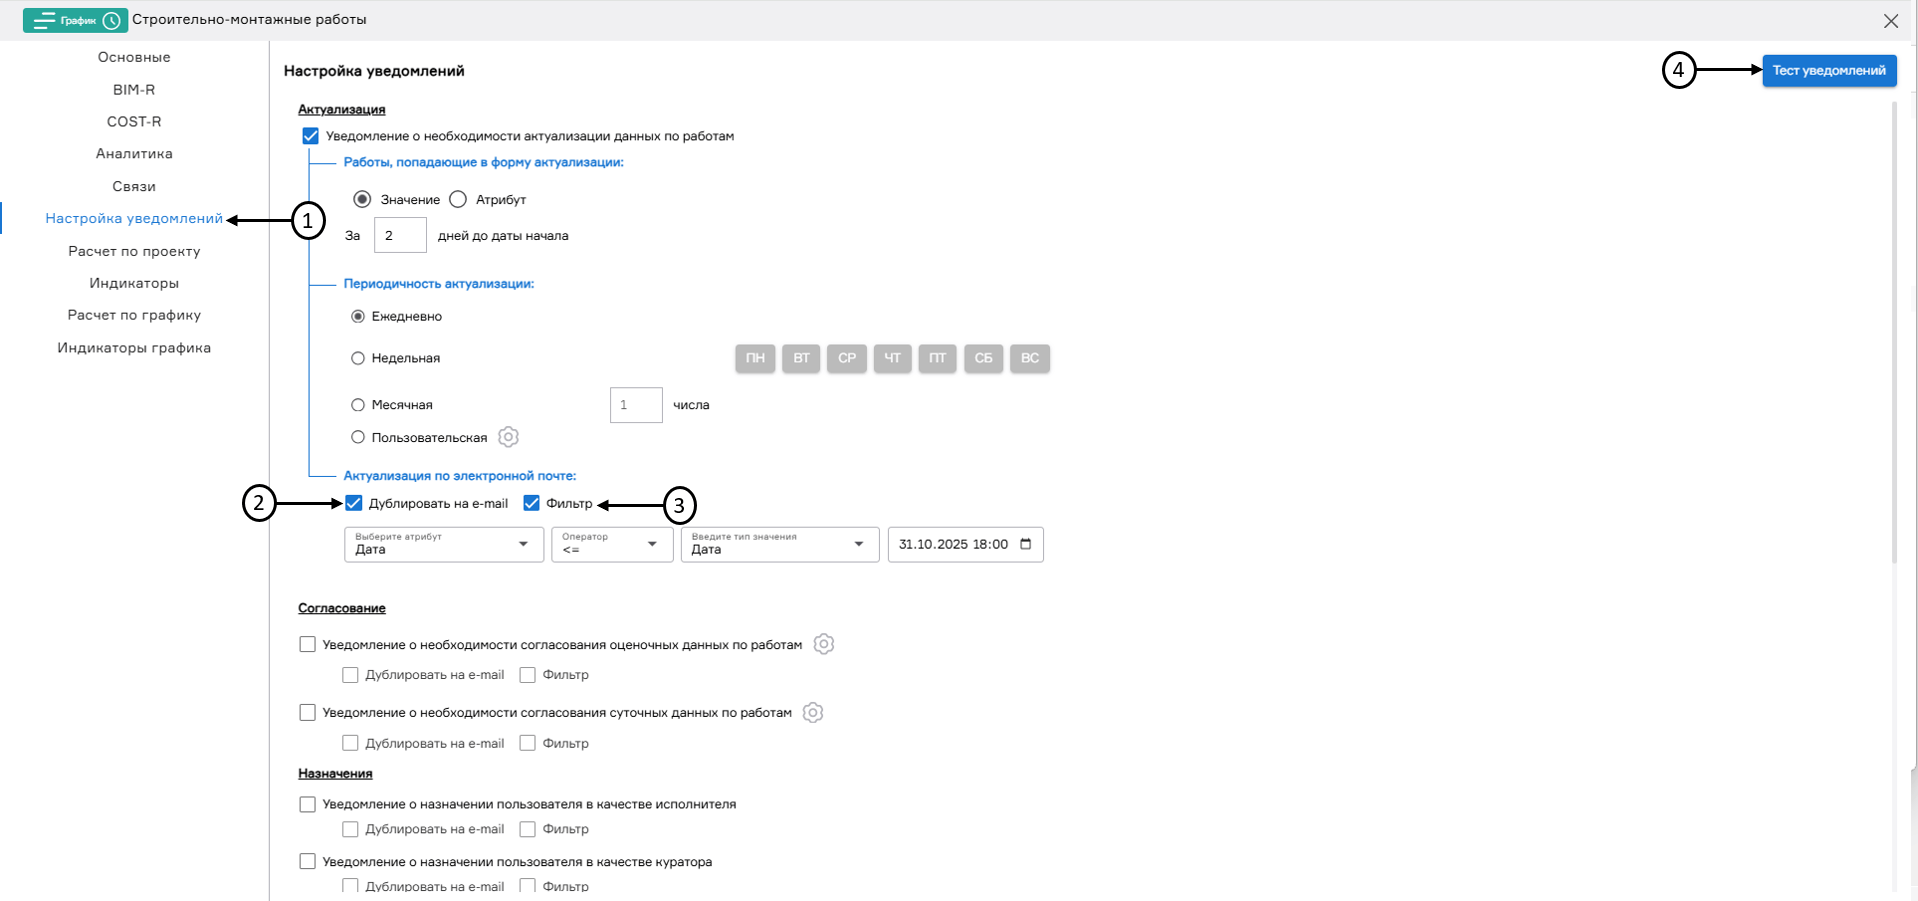Open gear icon for оценочных данных notification
1918x901 pixels.
click(x=824, y=644)
